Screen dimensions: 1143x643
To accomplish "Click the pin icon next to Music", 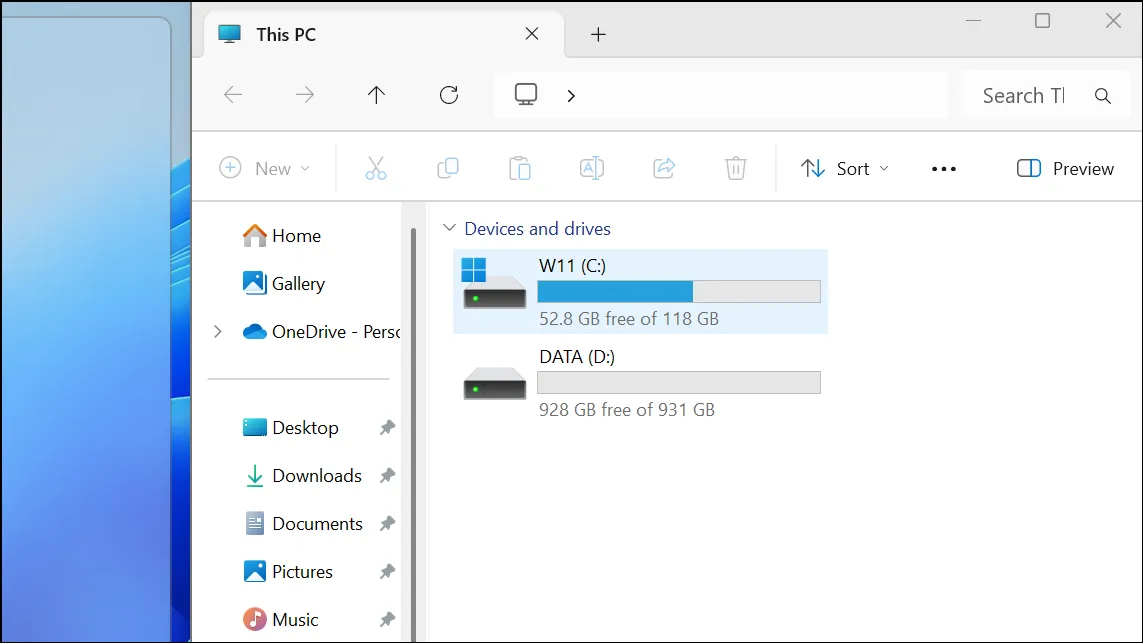I will pos(387,620).
